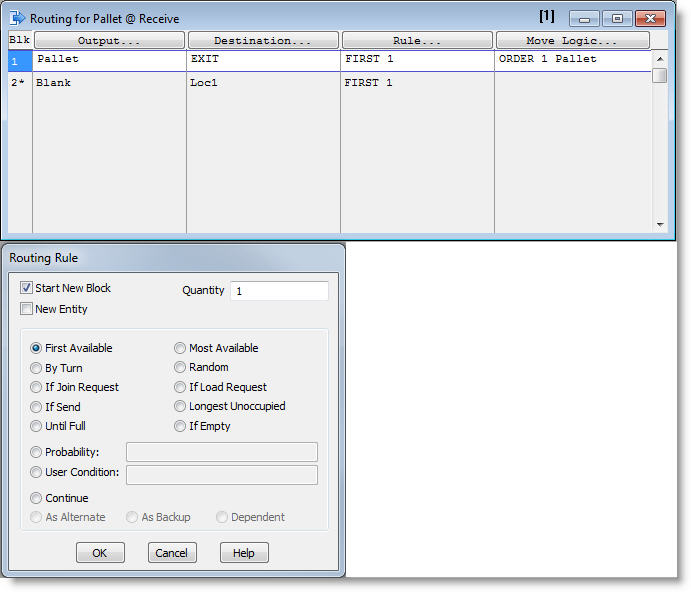The width and height of the screenshot is (691, 592).
Task: Open Help for Routing Rule
Action: [244, 553]
